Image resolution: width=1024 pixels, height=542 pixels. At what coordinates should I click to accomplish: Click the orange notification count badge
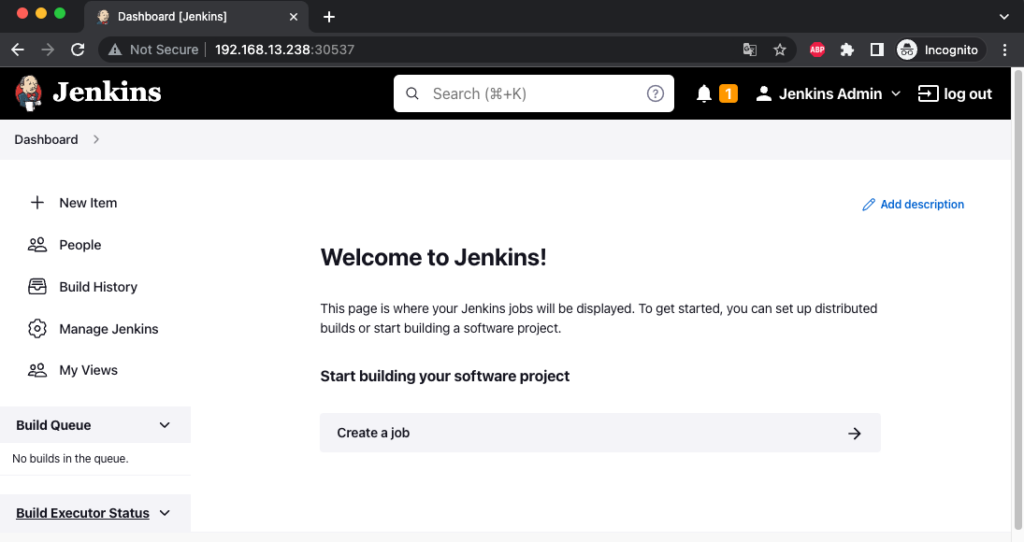[x=728, y=93]
